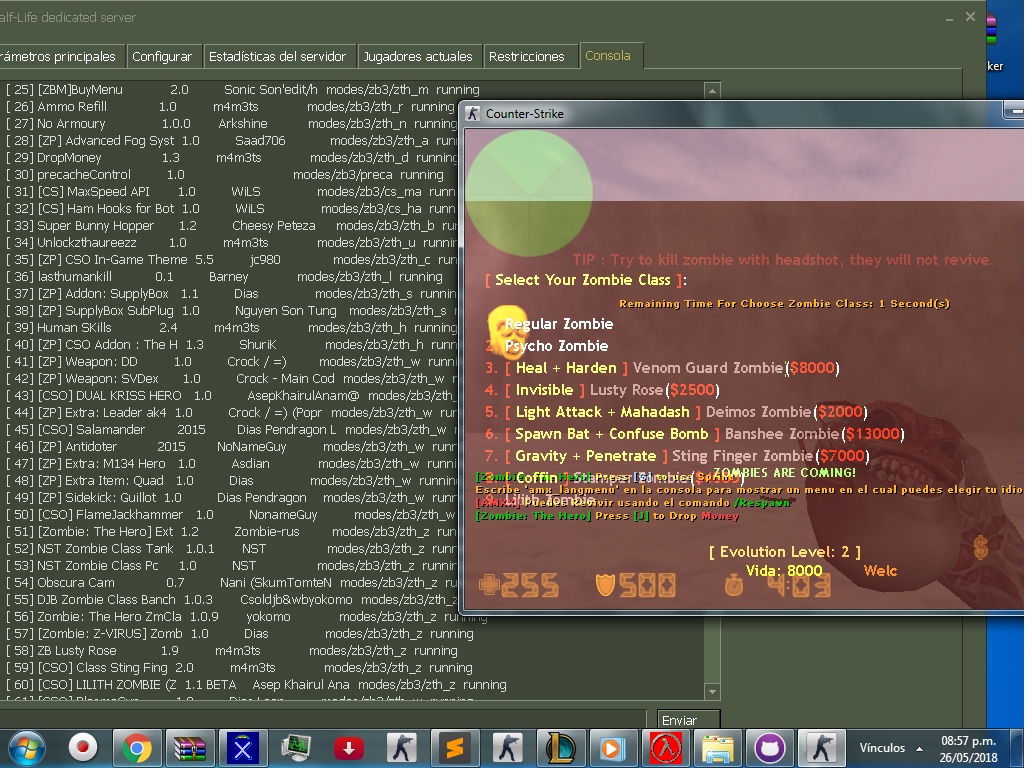Minimize the Half-Life dedicated server window
This screenshot has width=1032, height=768.
coord(949,18)
